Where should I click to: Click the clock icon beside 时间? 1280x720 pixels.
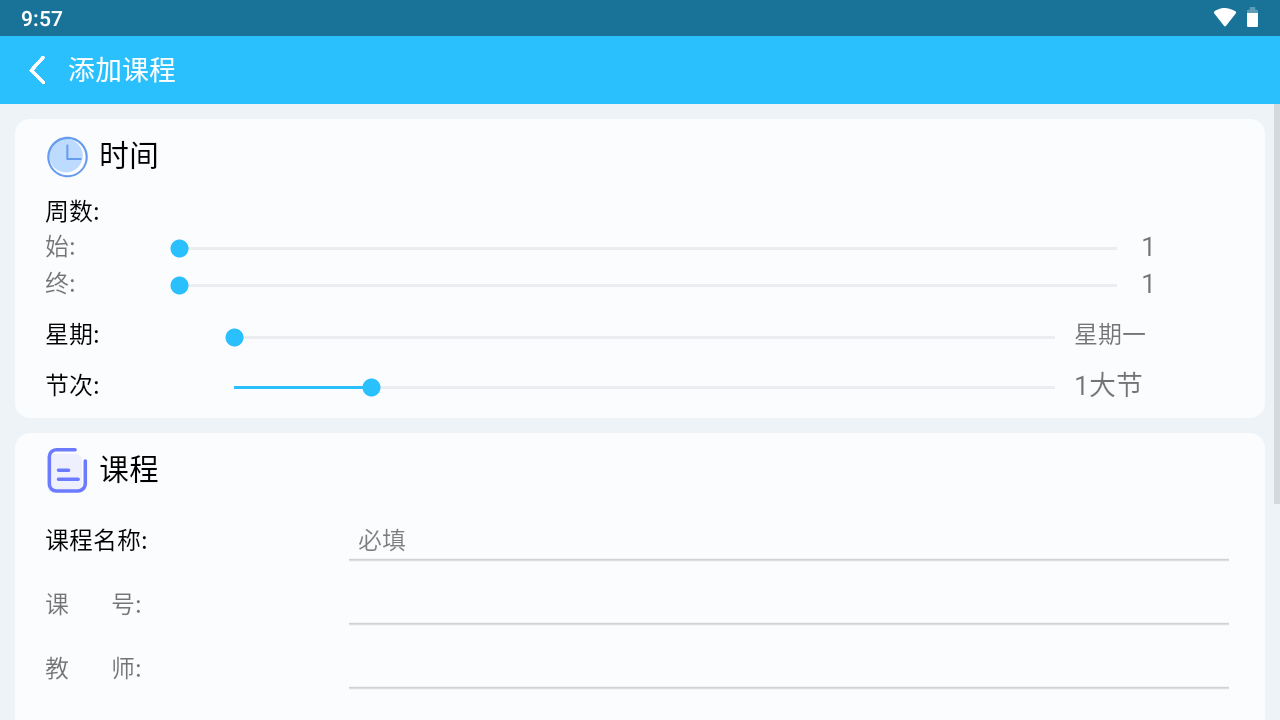click(x=67, y=157)
